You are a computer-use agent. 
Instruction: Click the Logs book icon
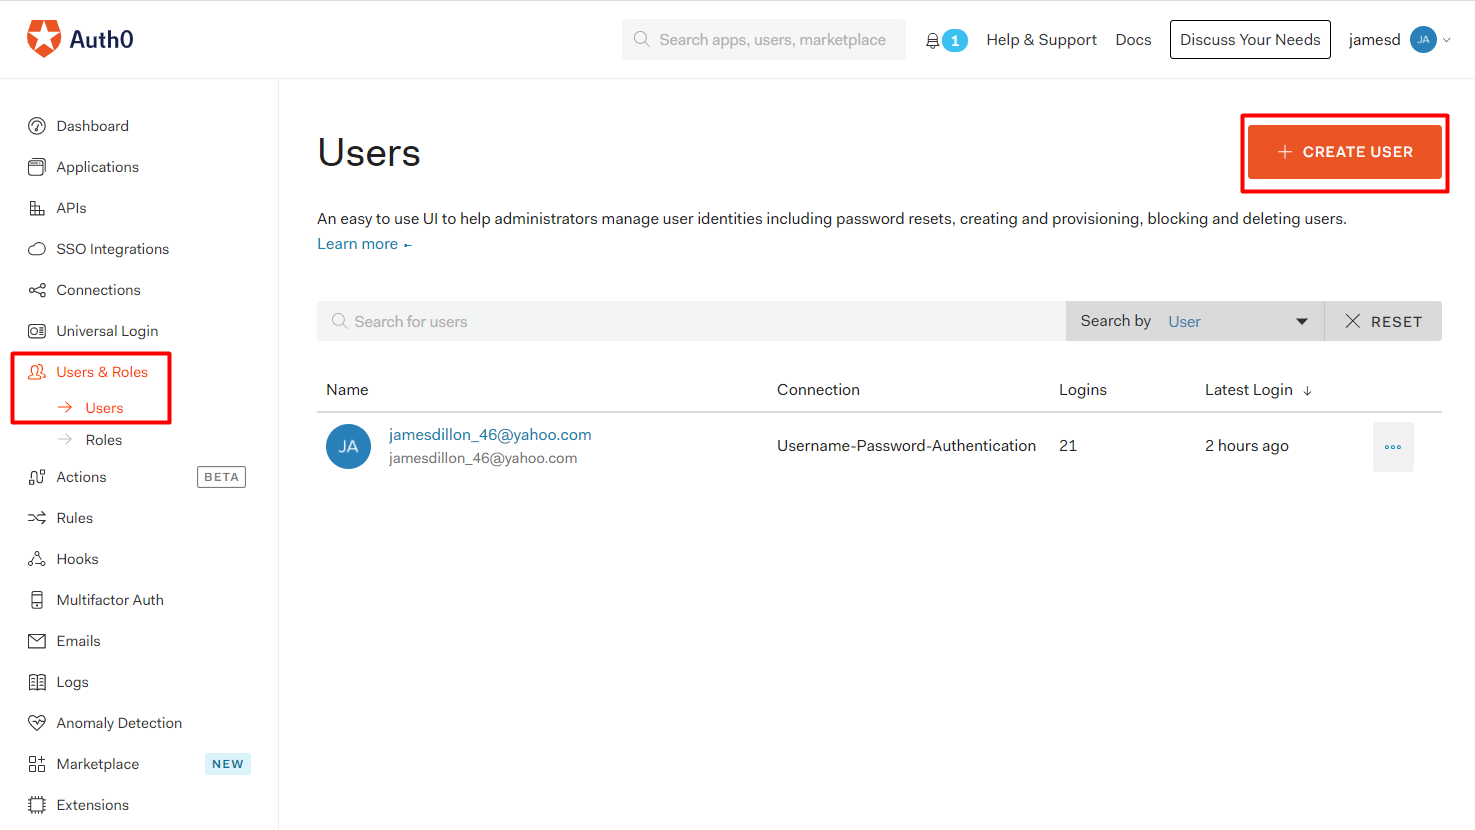37,682
